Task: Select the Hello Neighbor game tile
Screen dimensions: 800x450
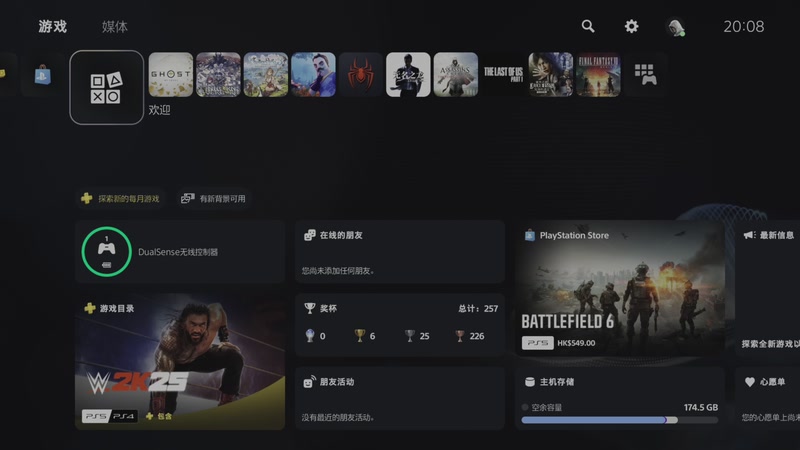Action: [313, 74]
